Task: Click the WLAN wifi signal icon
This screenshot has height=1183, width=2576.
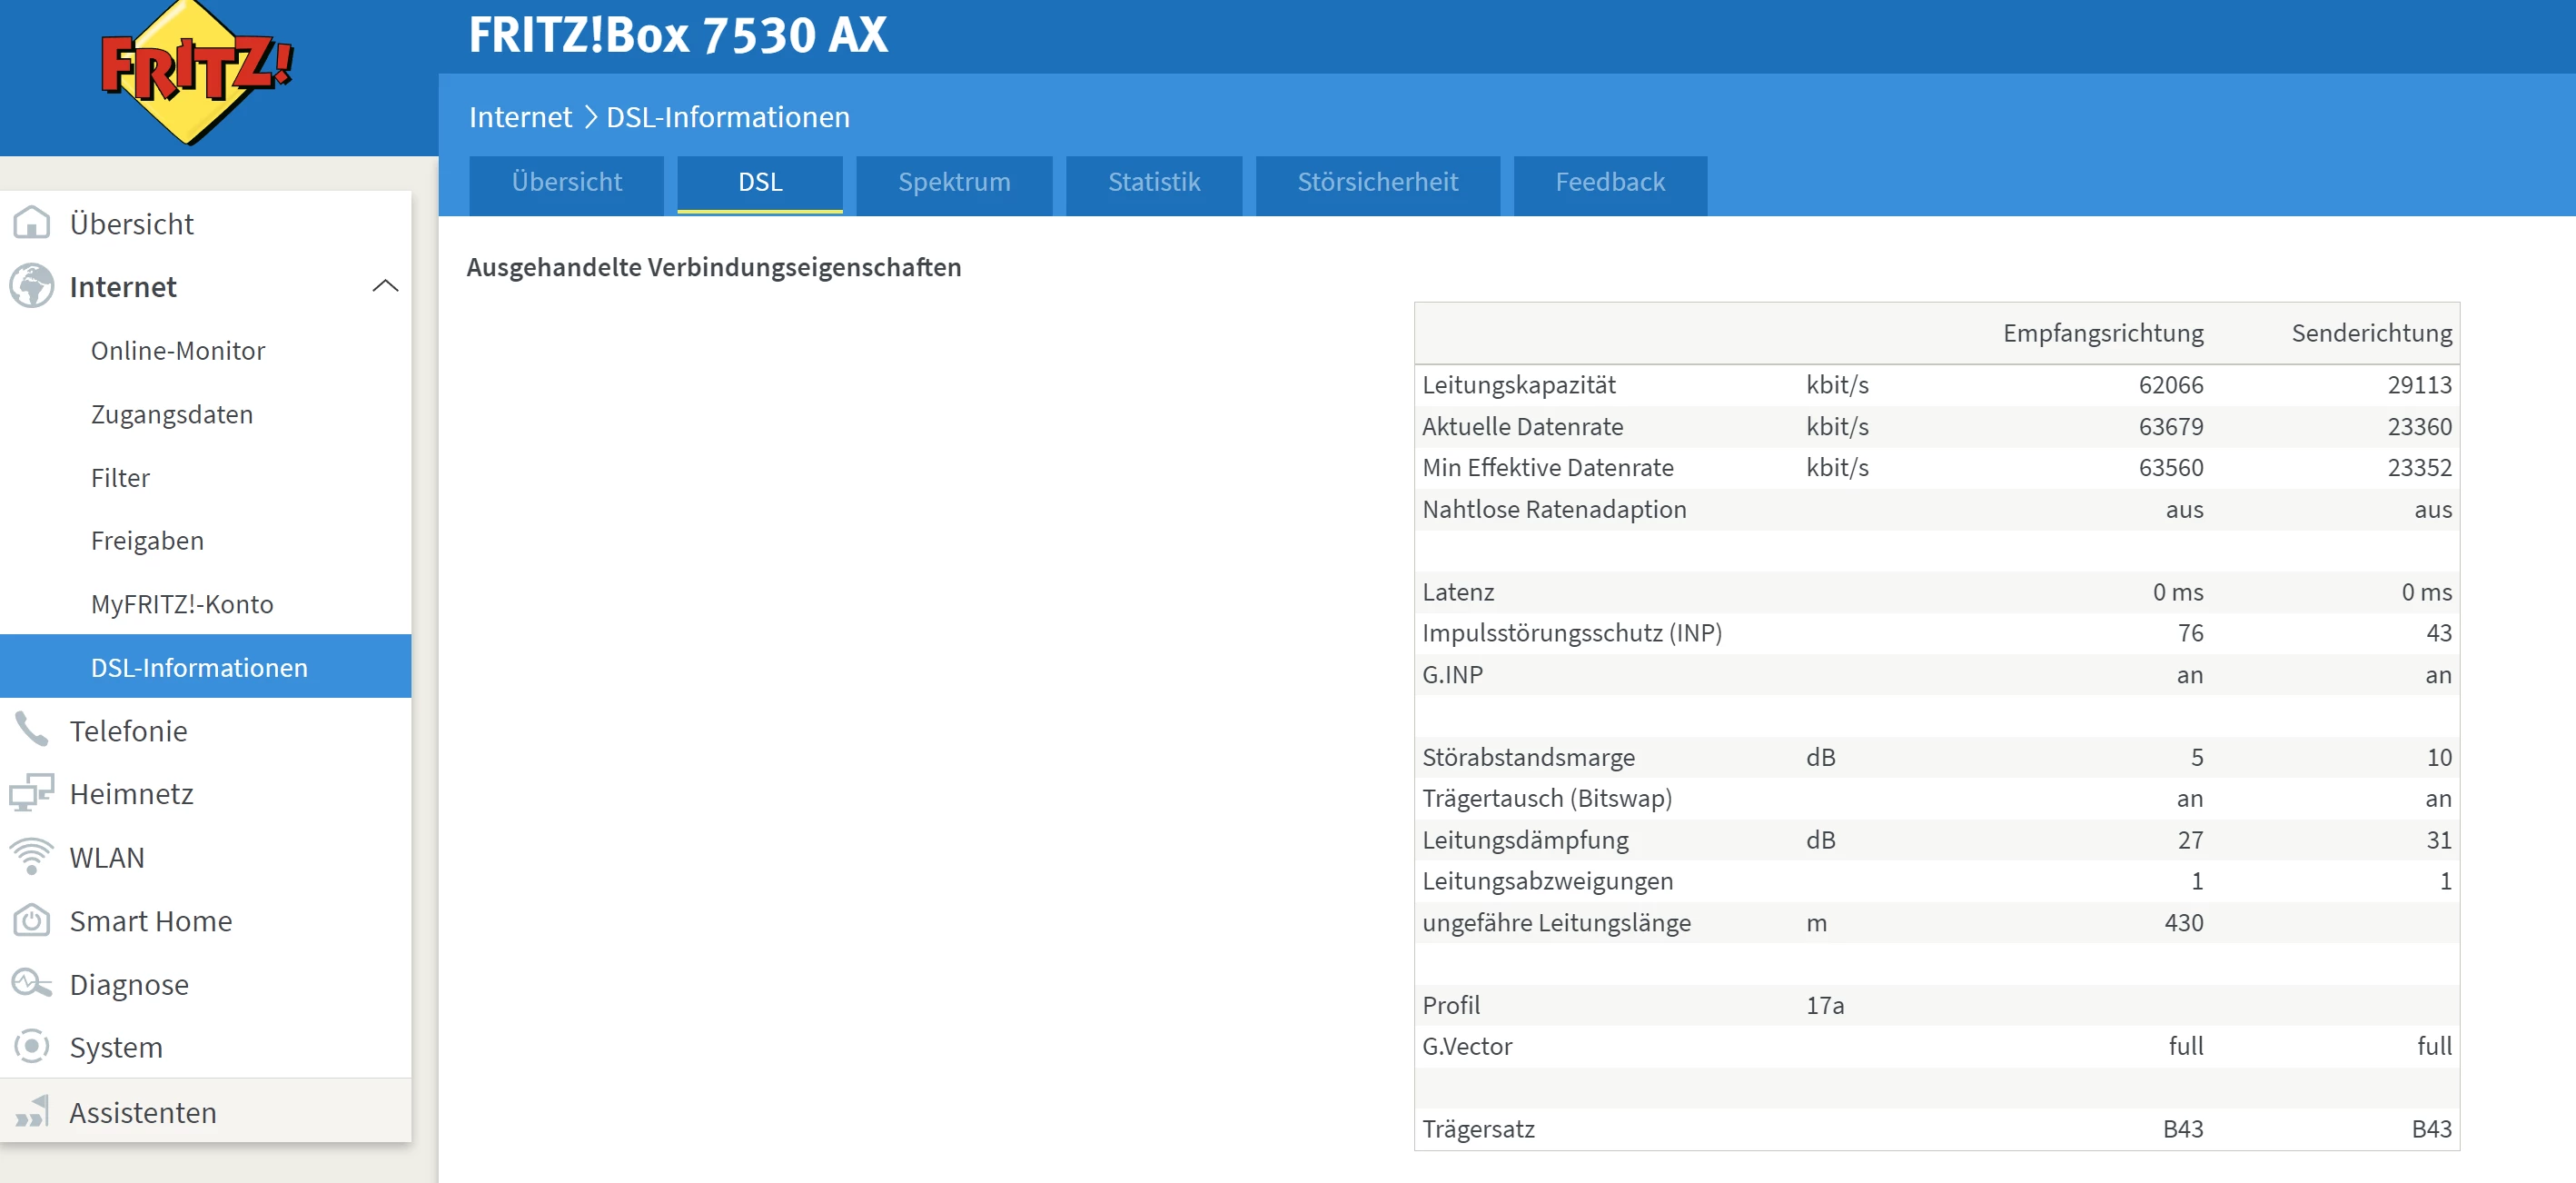Action: click(x=32, y=857)
